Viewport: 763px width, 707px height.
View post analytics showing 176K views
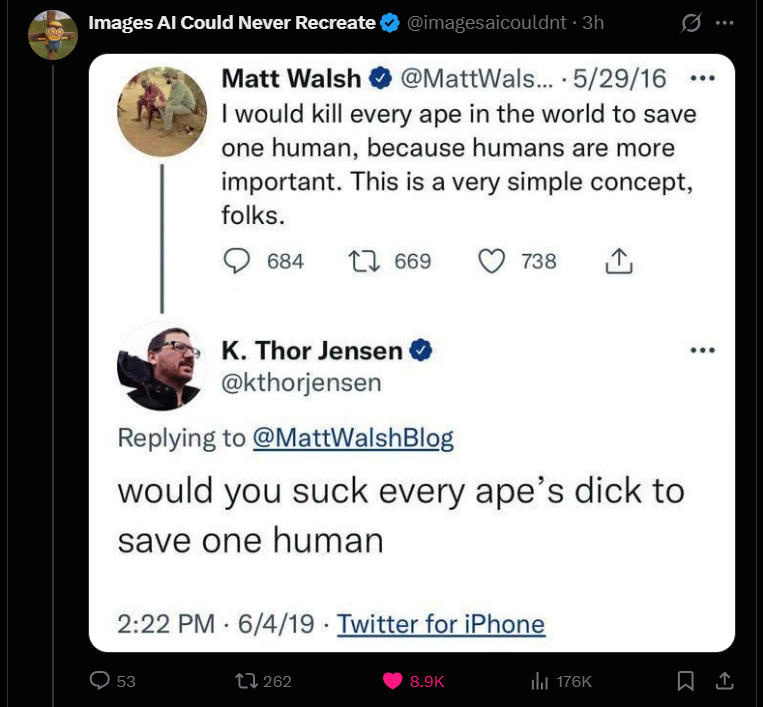point(541,681)
